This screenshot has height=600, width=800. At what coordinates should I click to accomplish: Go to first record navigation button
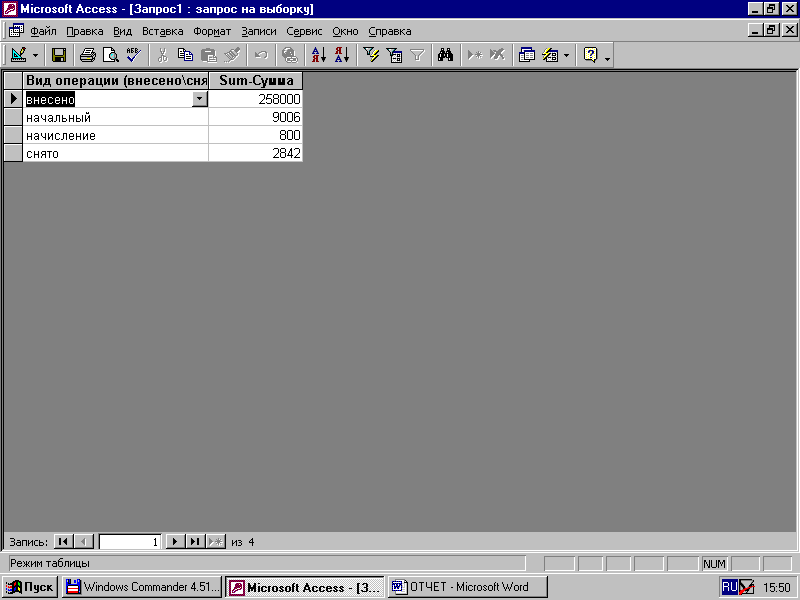(63, 541)
